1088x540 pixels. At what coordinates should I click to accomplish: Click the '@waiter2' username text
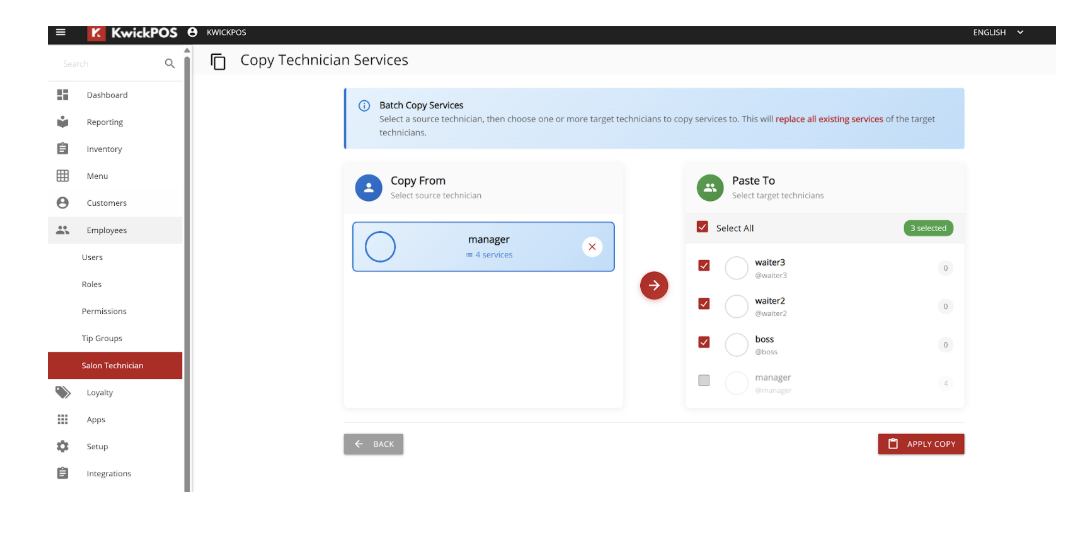coord(771,314)
